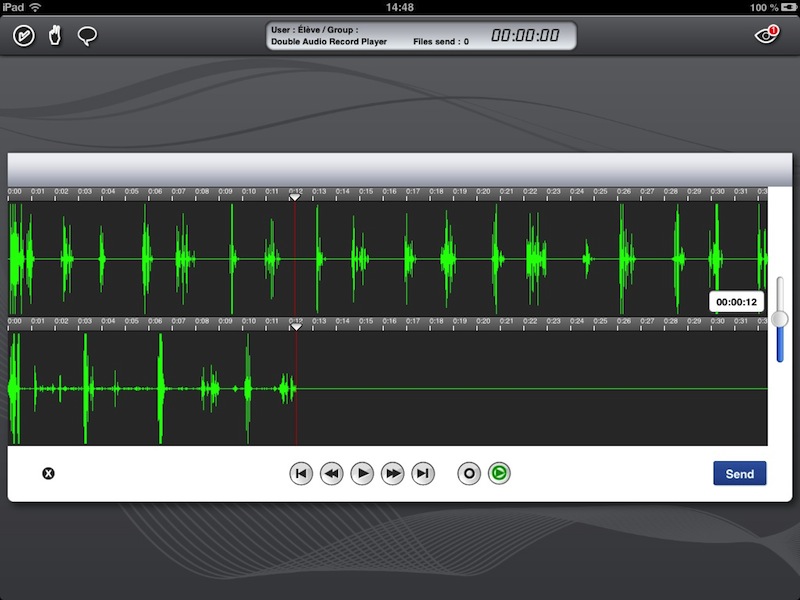The image size is (800, 600).
Task: Open the speech bubble chat icon
Action: pyautogui.click(x=87, y=36)
